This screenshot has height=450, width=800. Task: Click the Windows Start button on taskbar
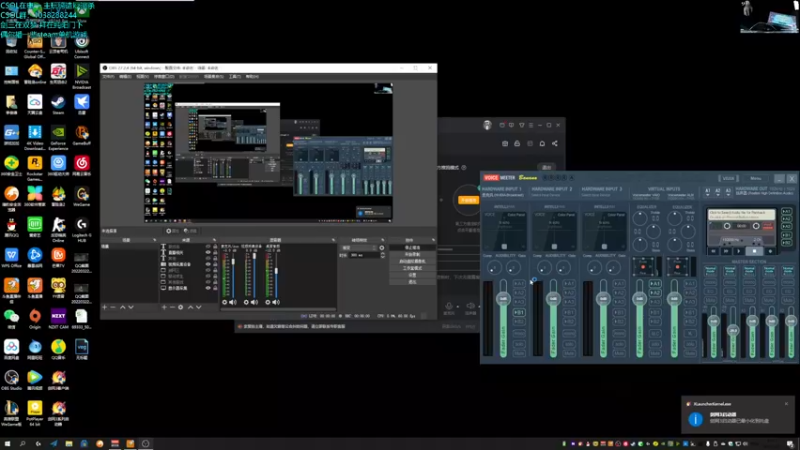[8, 443]
